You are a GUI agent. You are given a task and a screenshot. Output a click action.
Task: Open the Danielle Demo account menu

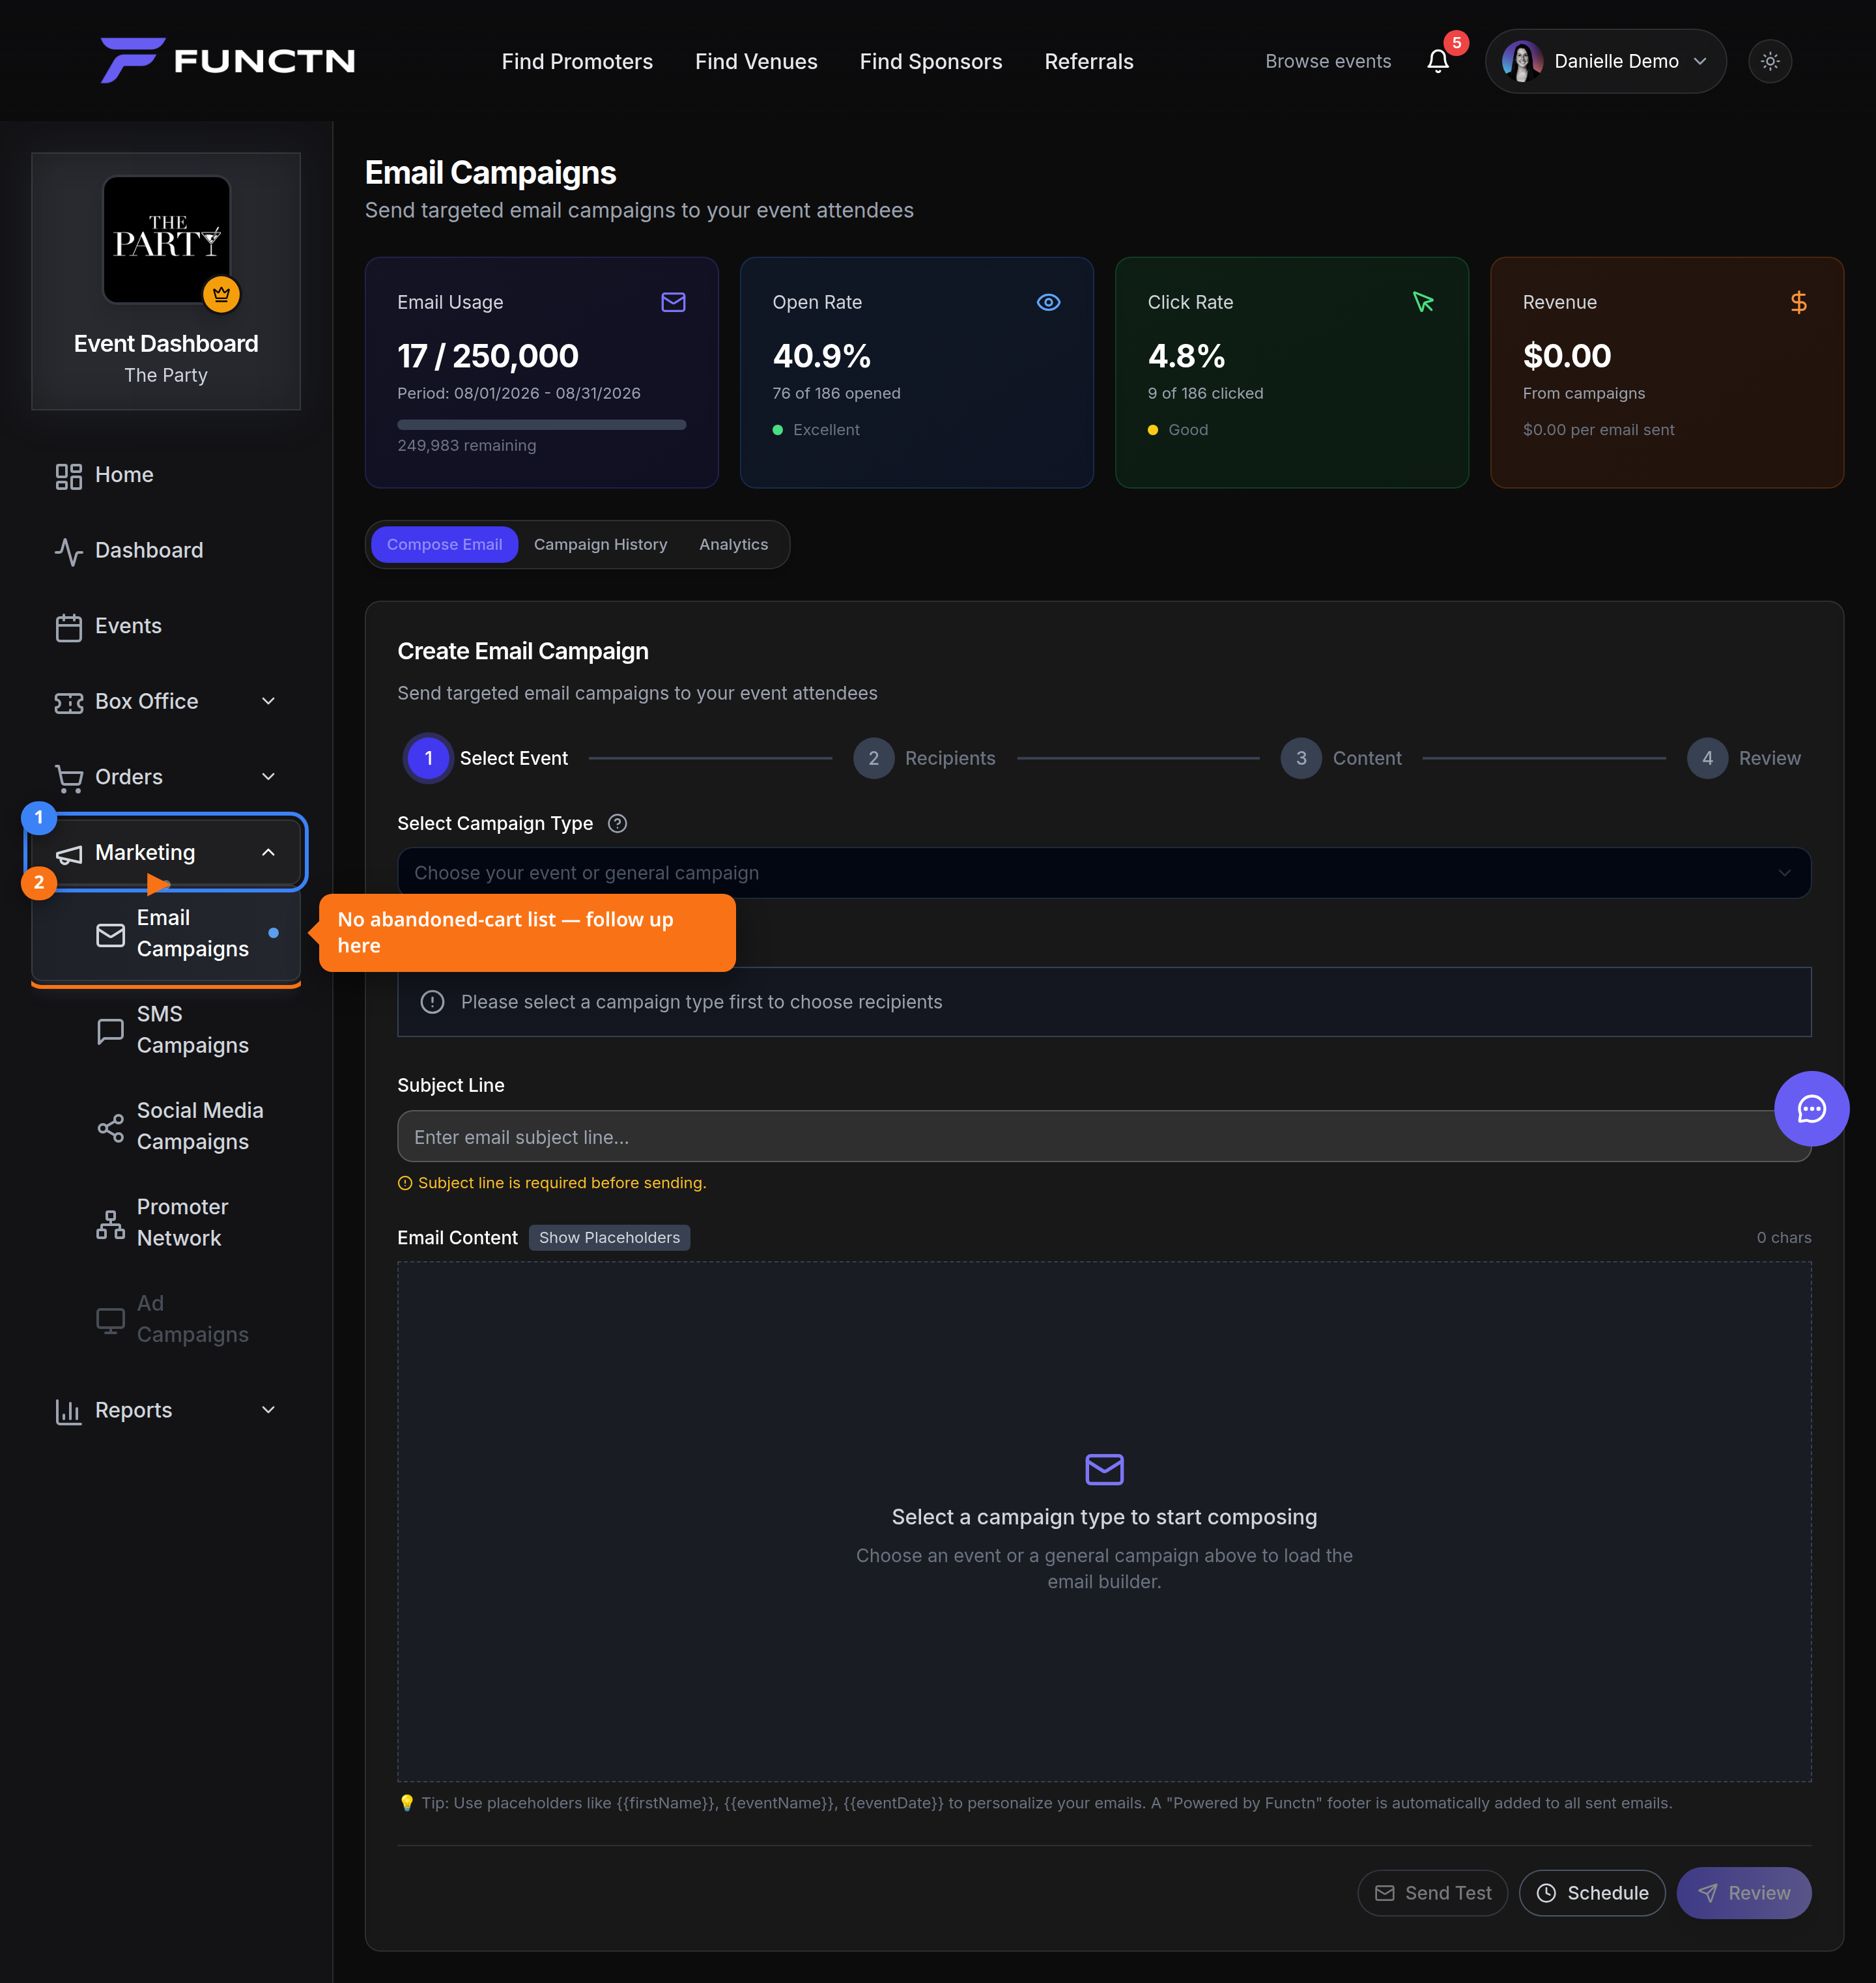pos(1605,61)
